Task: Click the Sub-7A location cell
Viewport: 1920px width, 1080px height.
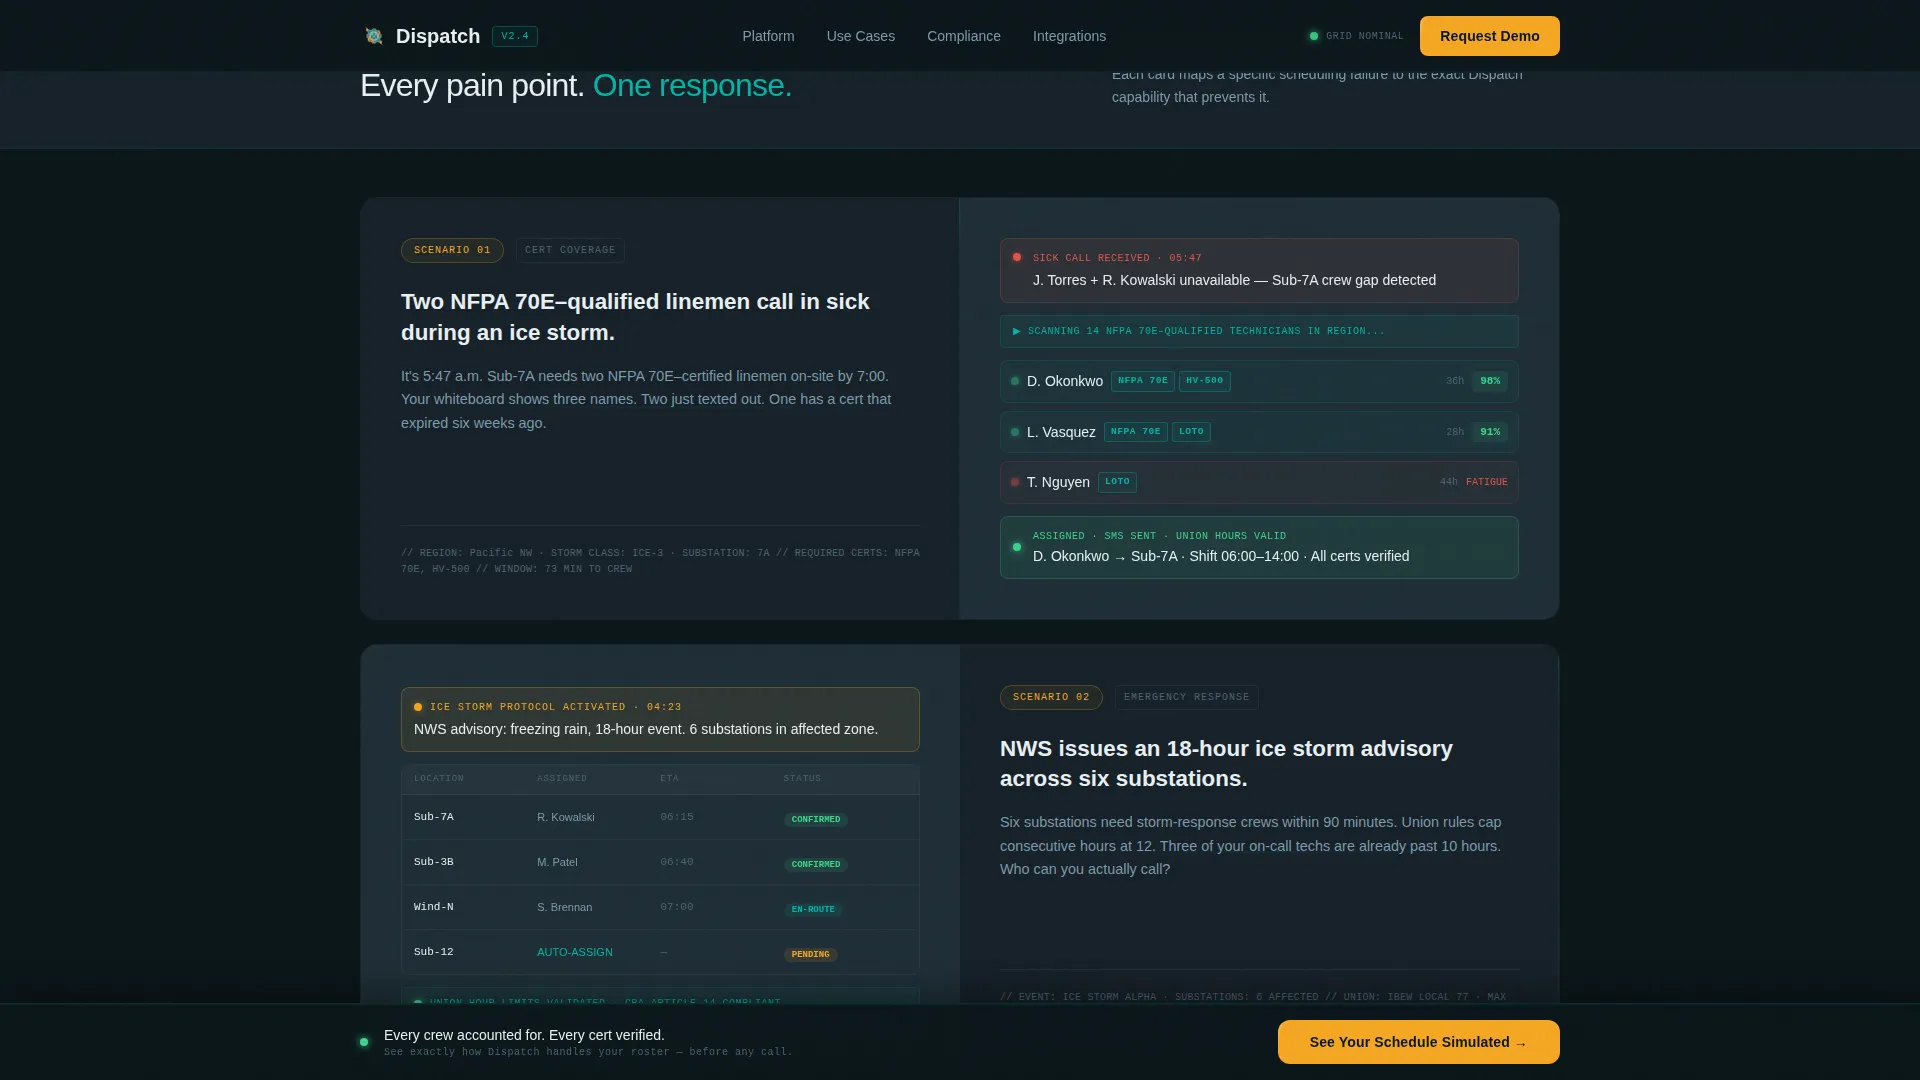Action: coord(434,817)
